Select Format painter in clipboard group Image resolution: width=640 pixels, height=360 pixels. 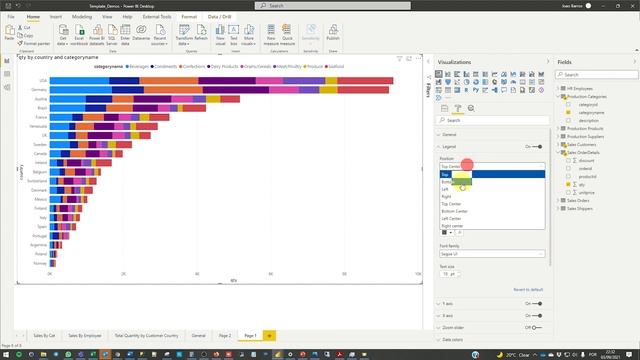pyautogui.click(x=34, y=43)
